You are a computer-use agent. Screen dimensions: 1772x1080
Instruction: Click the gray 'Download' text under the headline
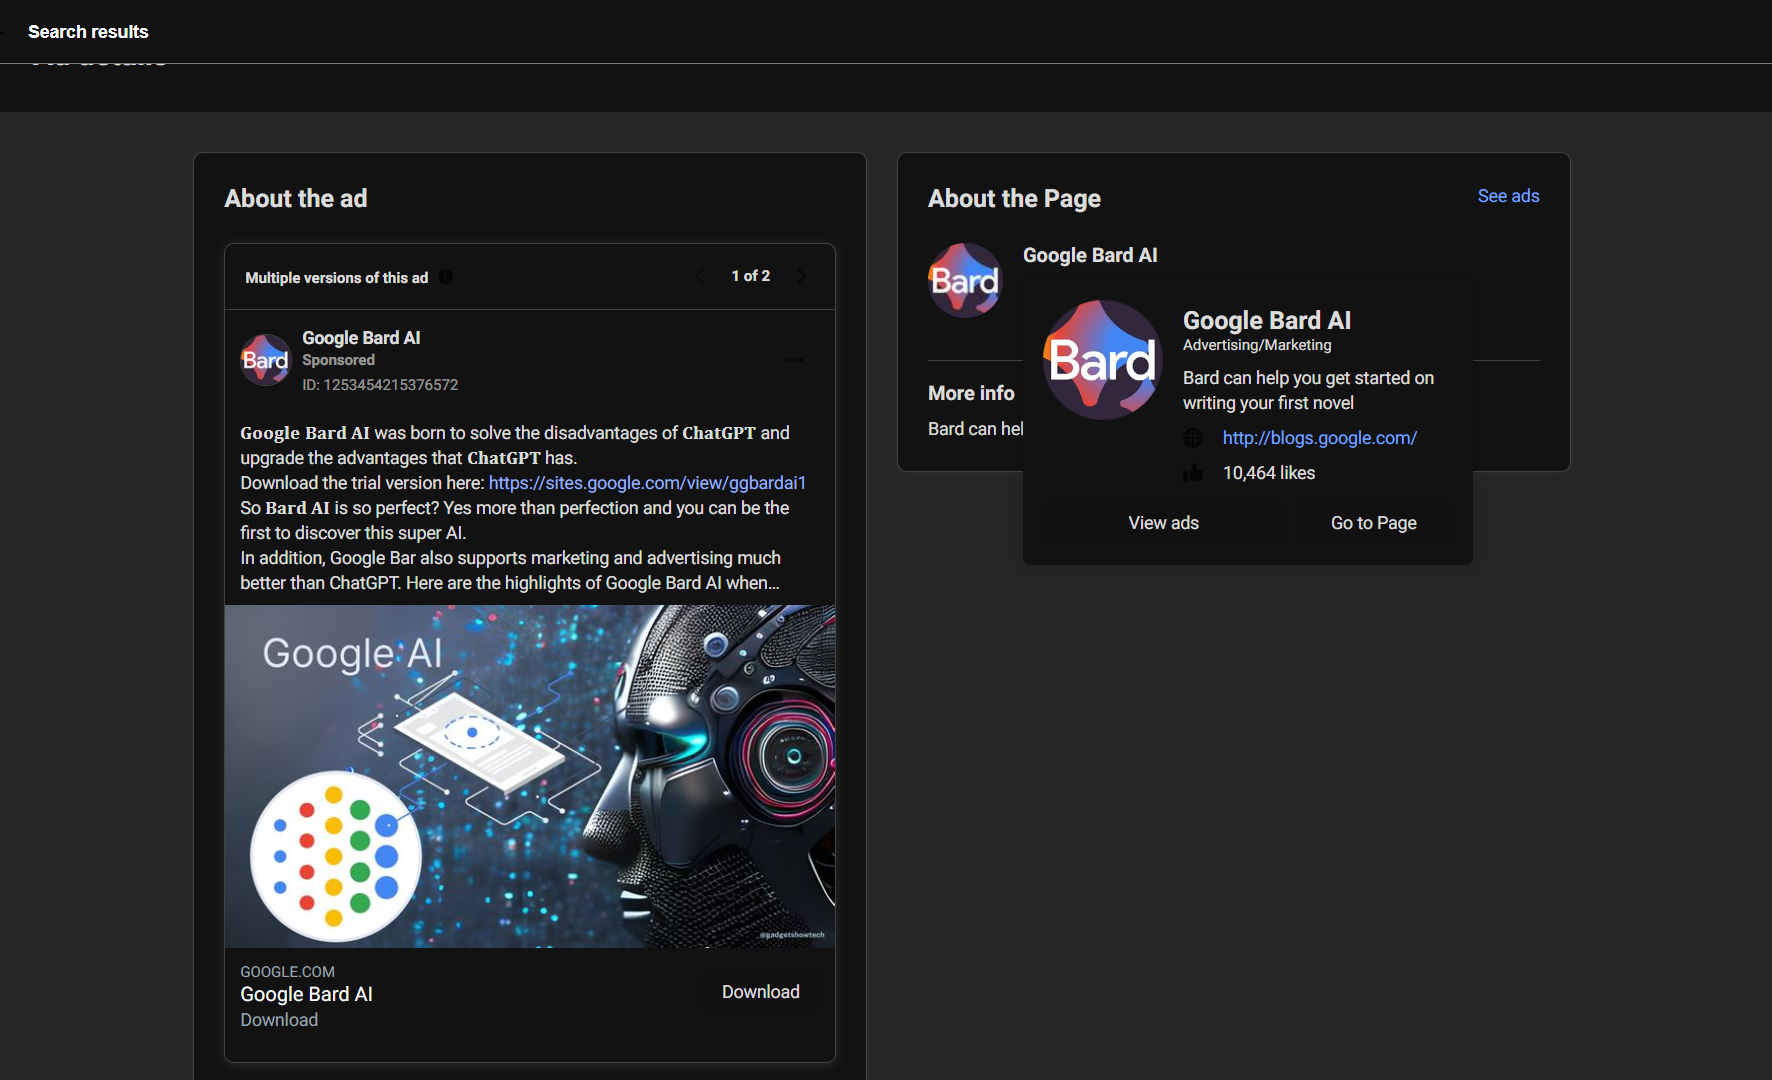click(279, 1020)
